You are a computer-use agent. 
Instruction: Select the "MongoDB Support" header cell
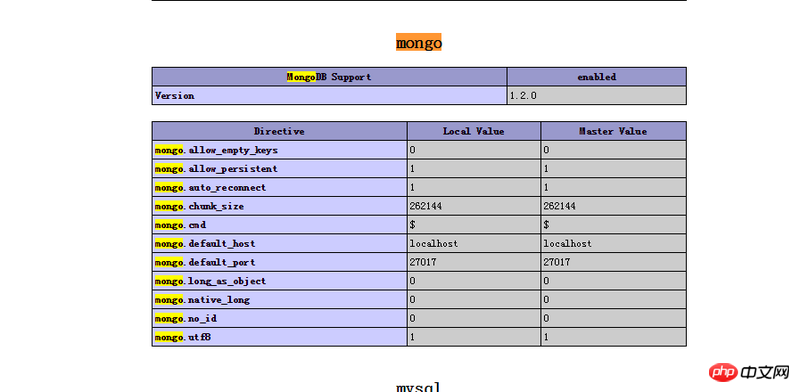(x=329, y=77)
